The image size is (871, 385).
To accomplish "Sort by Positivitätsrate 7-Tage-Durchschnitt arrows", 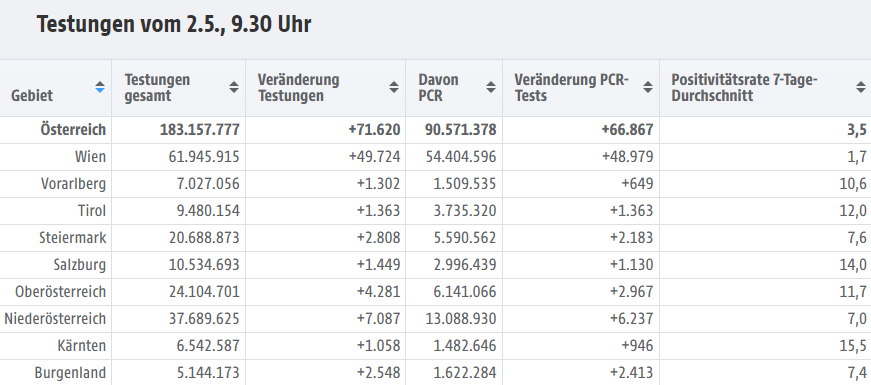I will (x=860, y=87).
